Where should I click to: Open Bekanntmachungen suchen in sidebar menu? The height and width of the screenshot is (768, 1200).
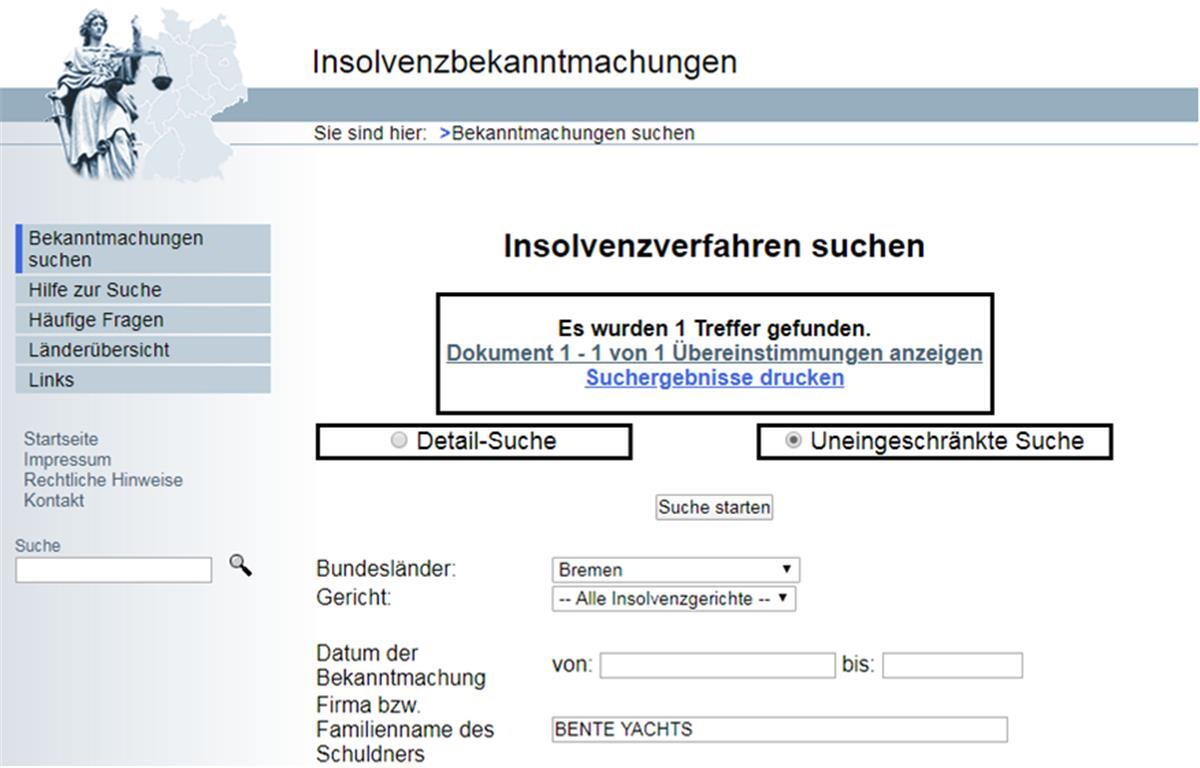click(x=115, y=249)
